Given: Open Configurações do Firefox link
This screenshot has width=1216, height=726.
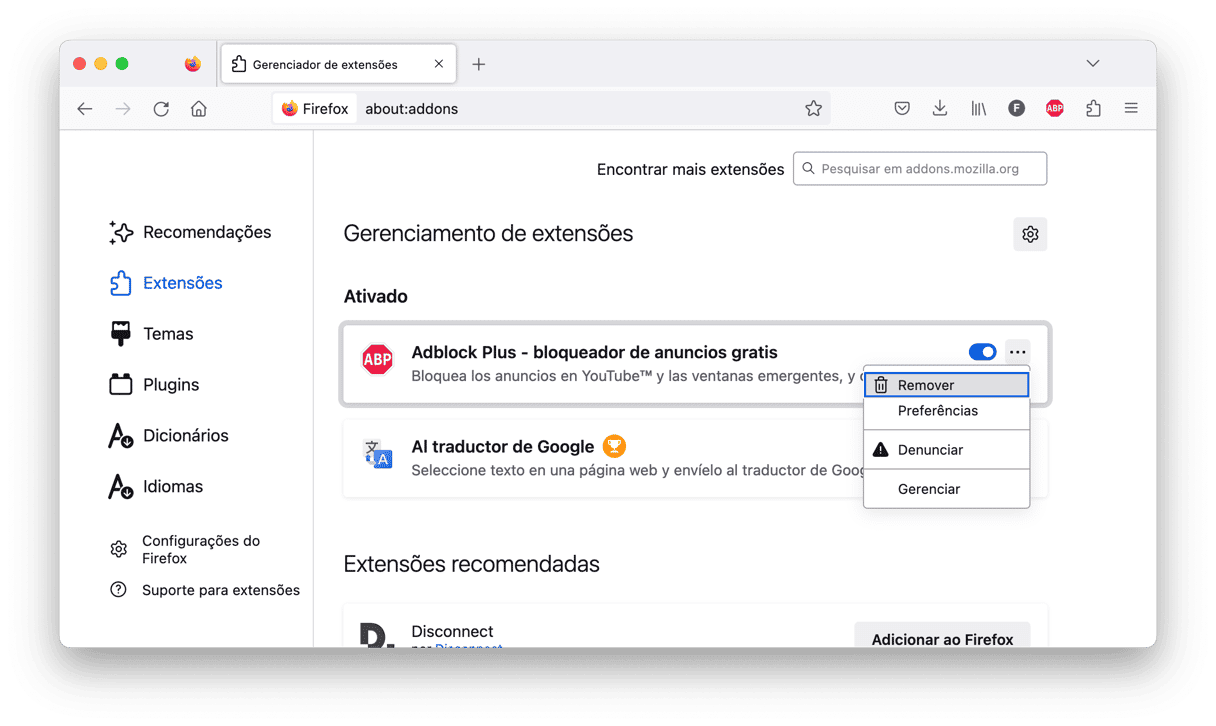Looking at the screenshot, I should pyautogui.click(x=185, y=549).
